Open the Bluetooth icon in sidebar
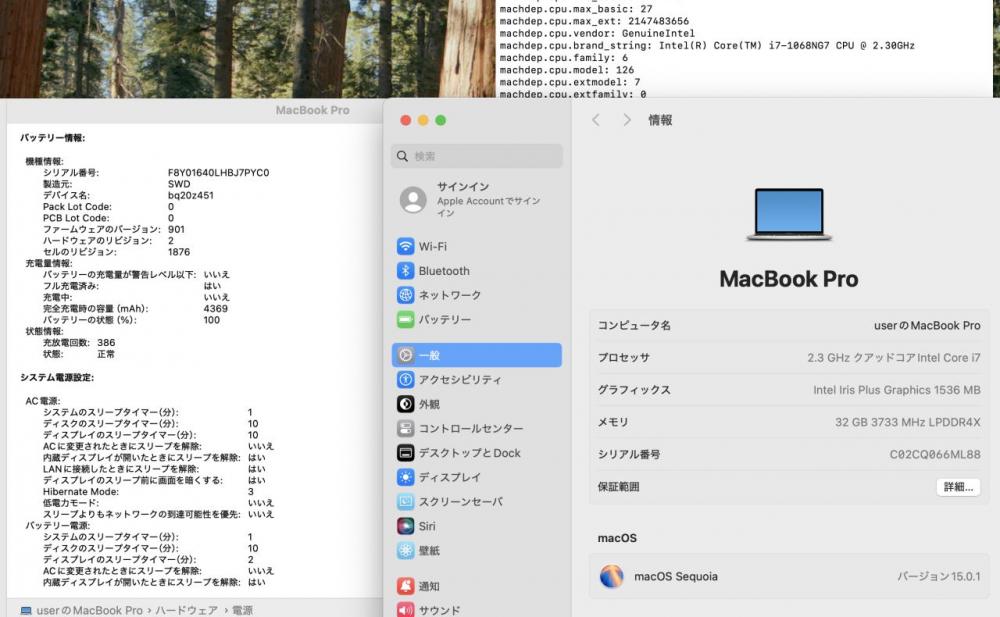The image size is (1000, 617). 405,271
